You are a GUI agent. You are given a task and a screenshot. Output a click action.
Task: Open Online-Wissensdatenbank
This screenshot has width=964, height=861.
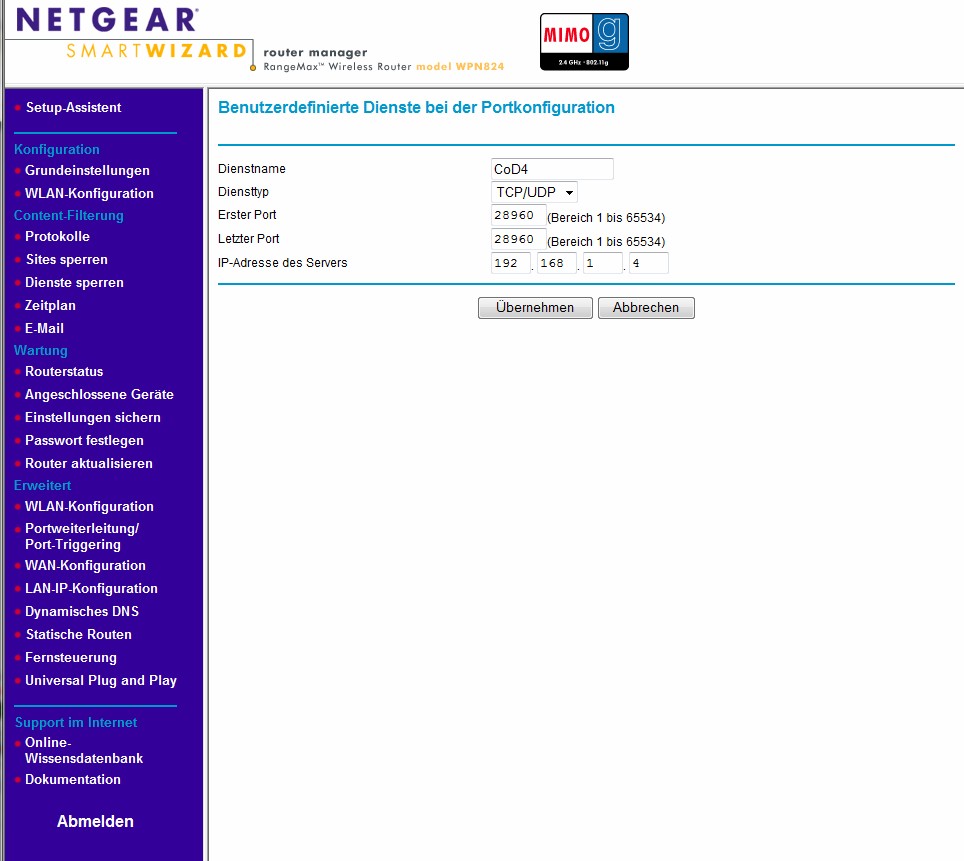point(84,750)
